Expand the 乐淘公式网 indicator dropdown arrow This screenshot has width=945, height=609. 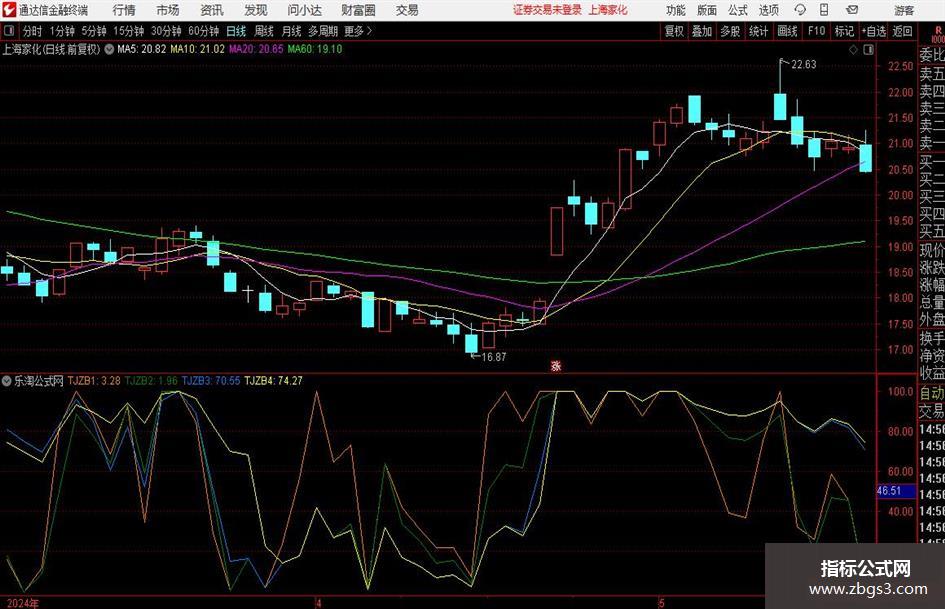tap(7, 380)
